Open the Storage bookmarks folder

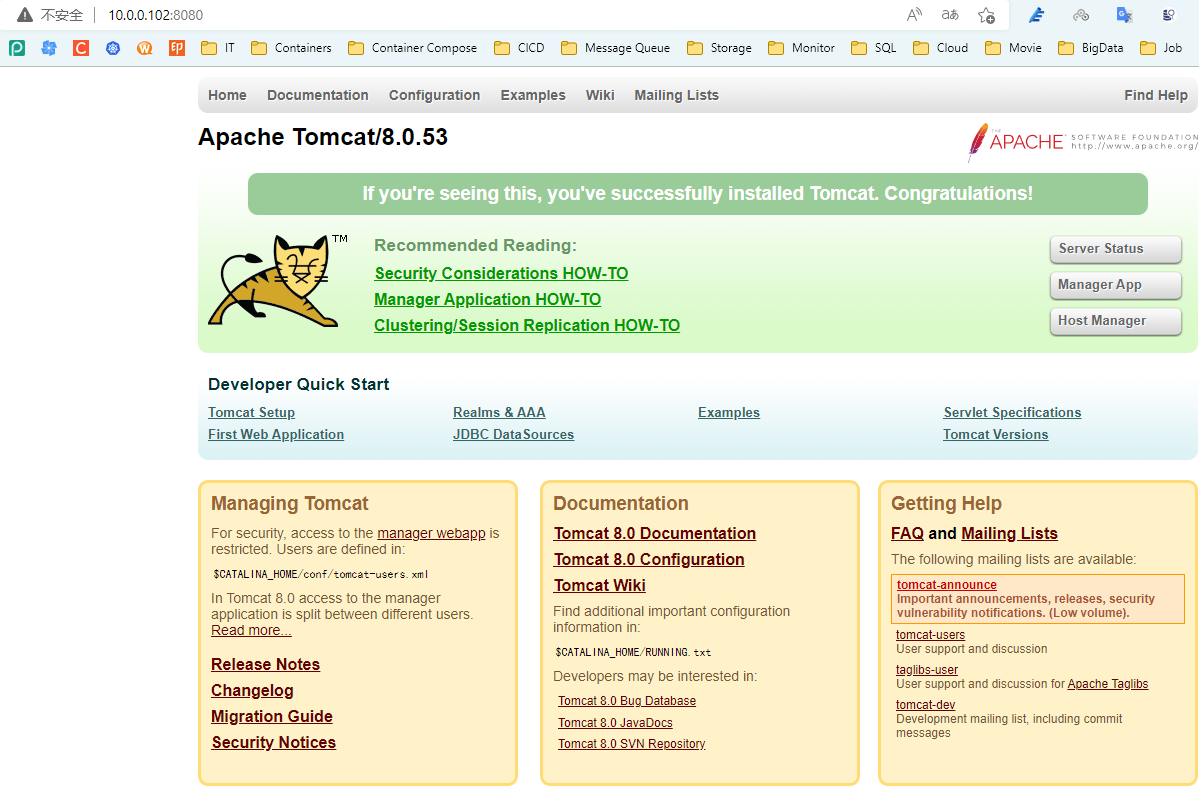720,48
